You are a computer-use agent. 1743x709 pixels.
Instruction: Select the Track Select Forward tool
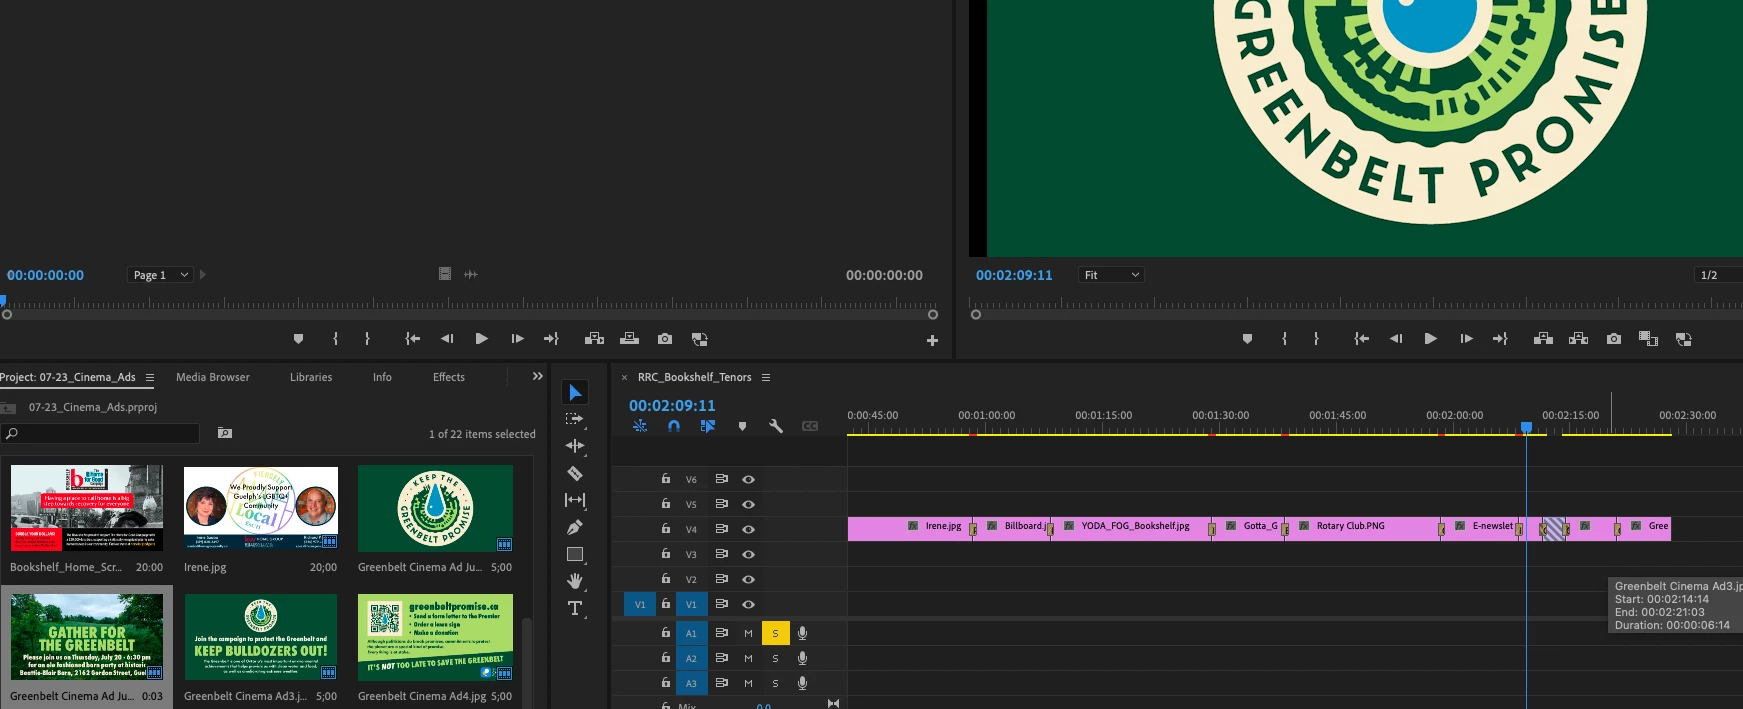575,419
